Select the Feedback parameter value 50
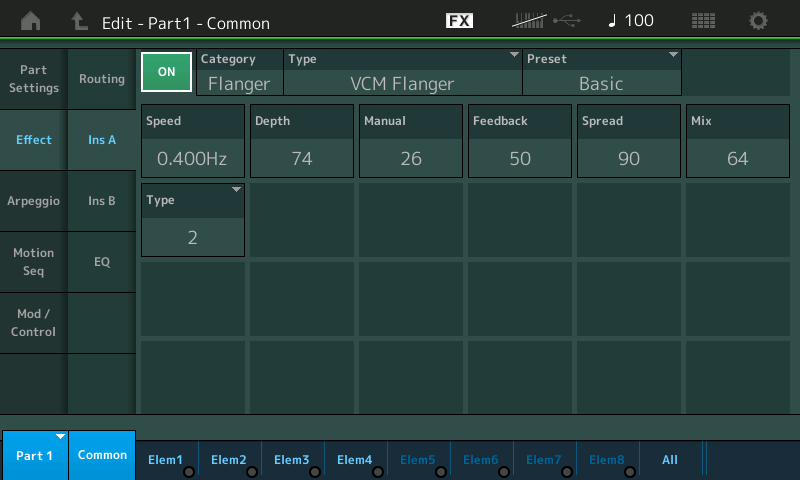The height and width of the screenshot is (480, 800). tap(520, 141)
